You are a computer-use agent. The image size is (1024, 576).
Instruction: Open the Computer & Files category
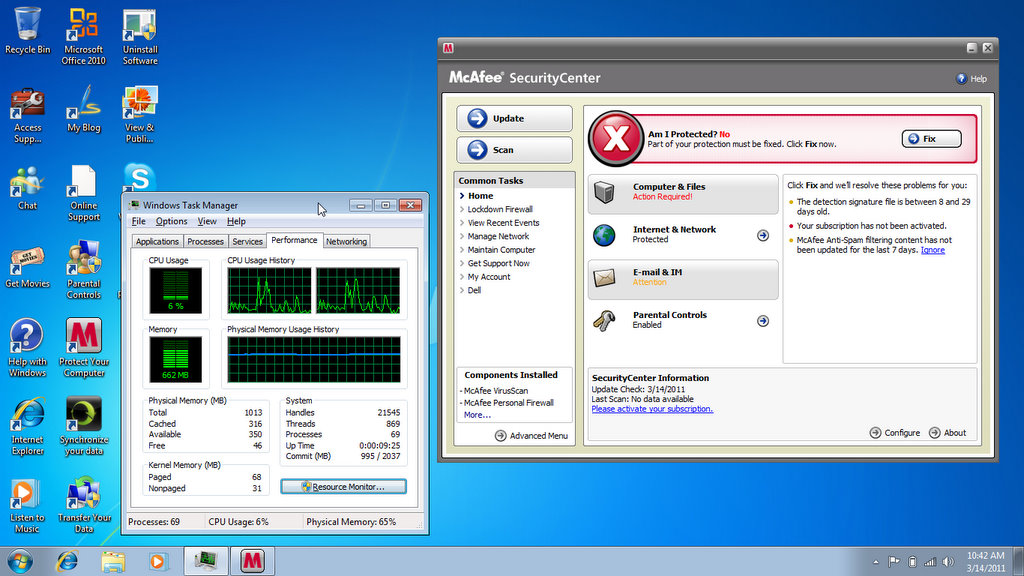coord(683,194)
